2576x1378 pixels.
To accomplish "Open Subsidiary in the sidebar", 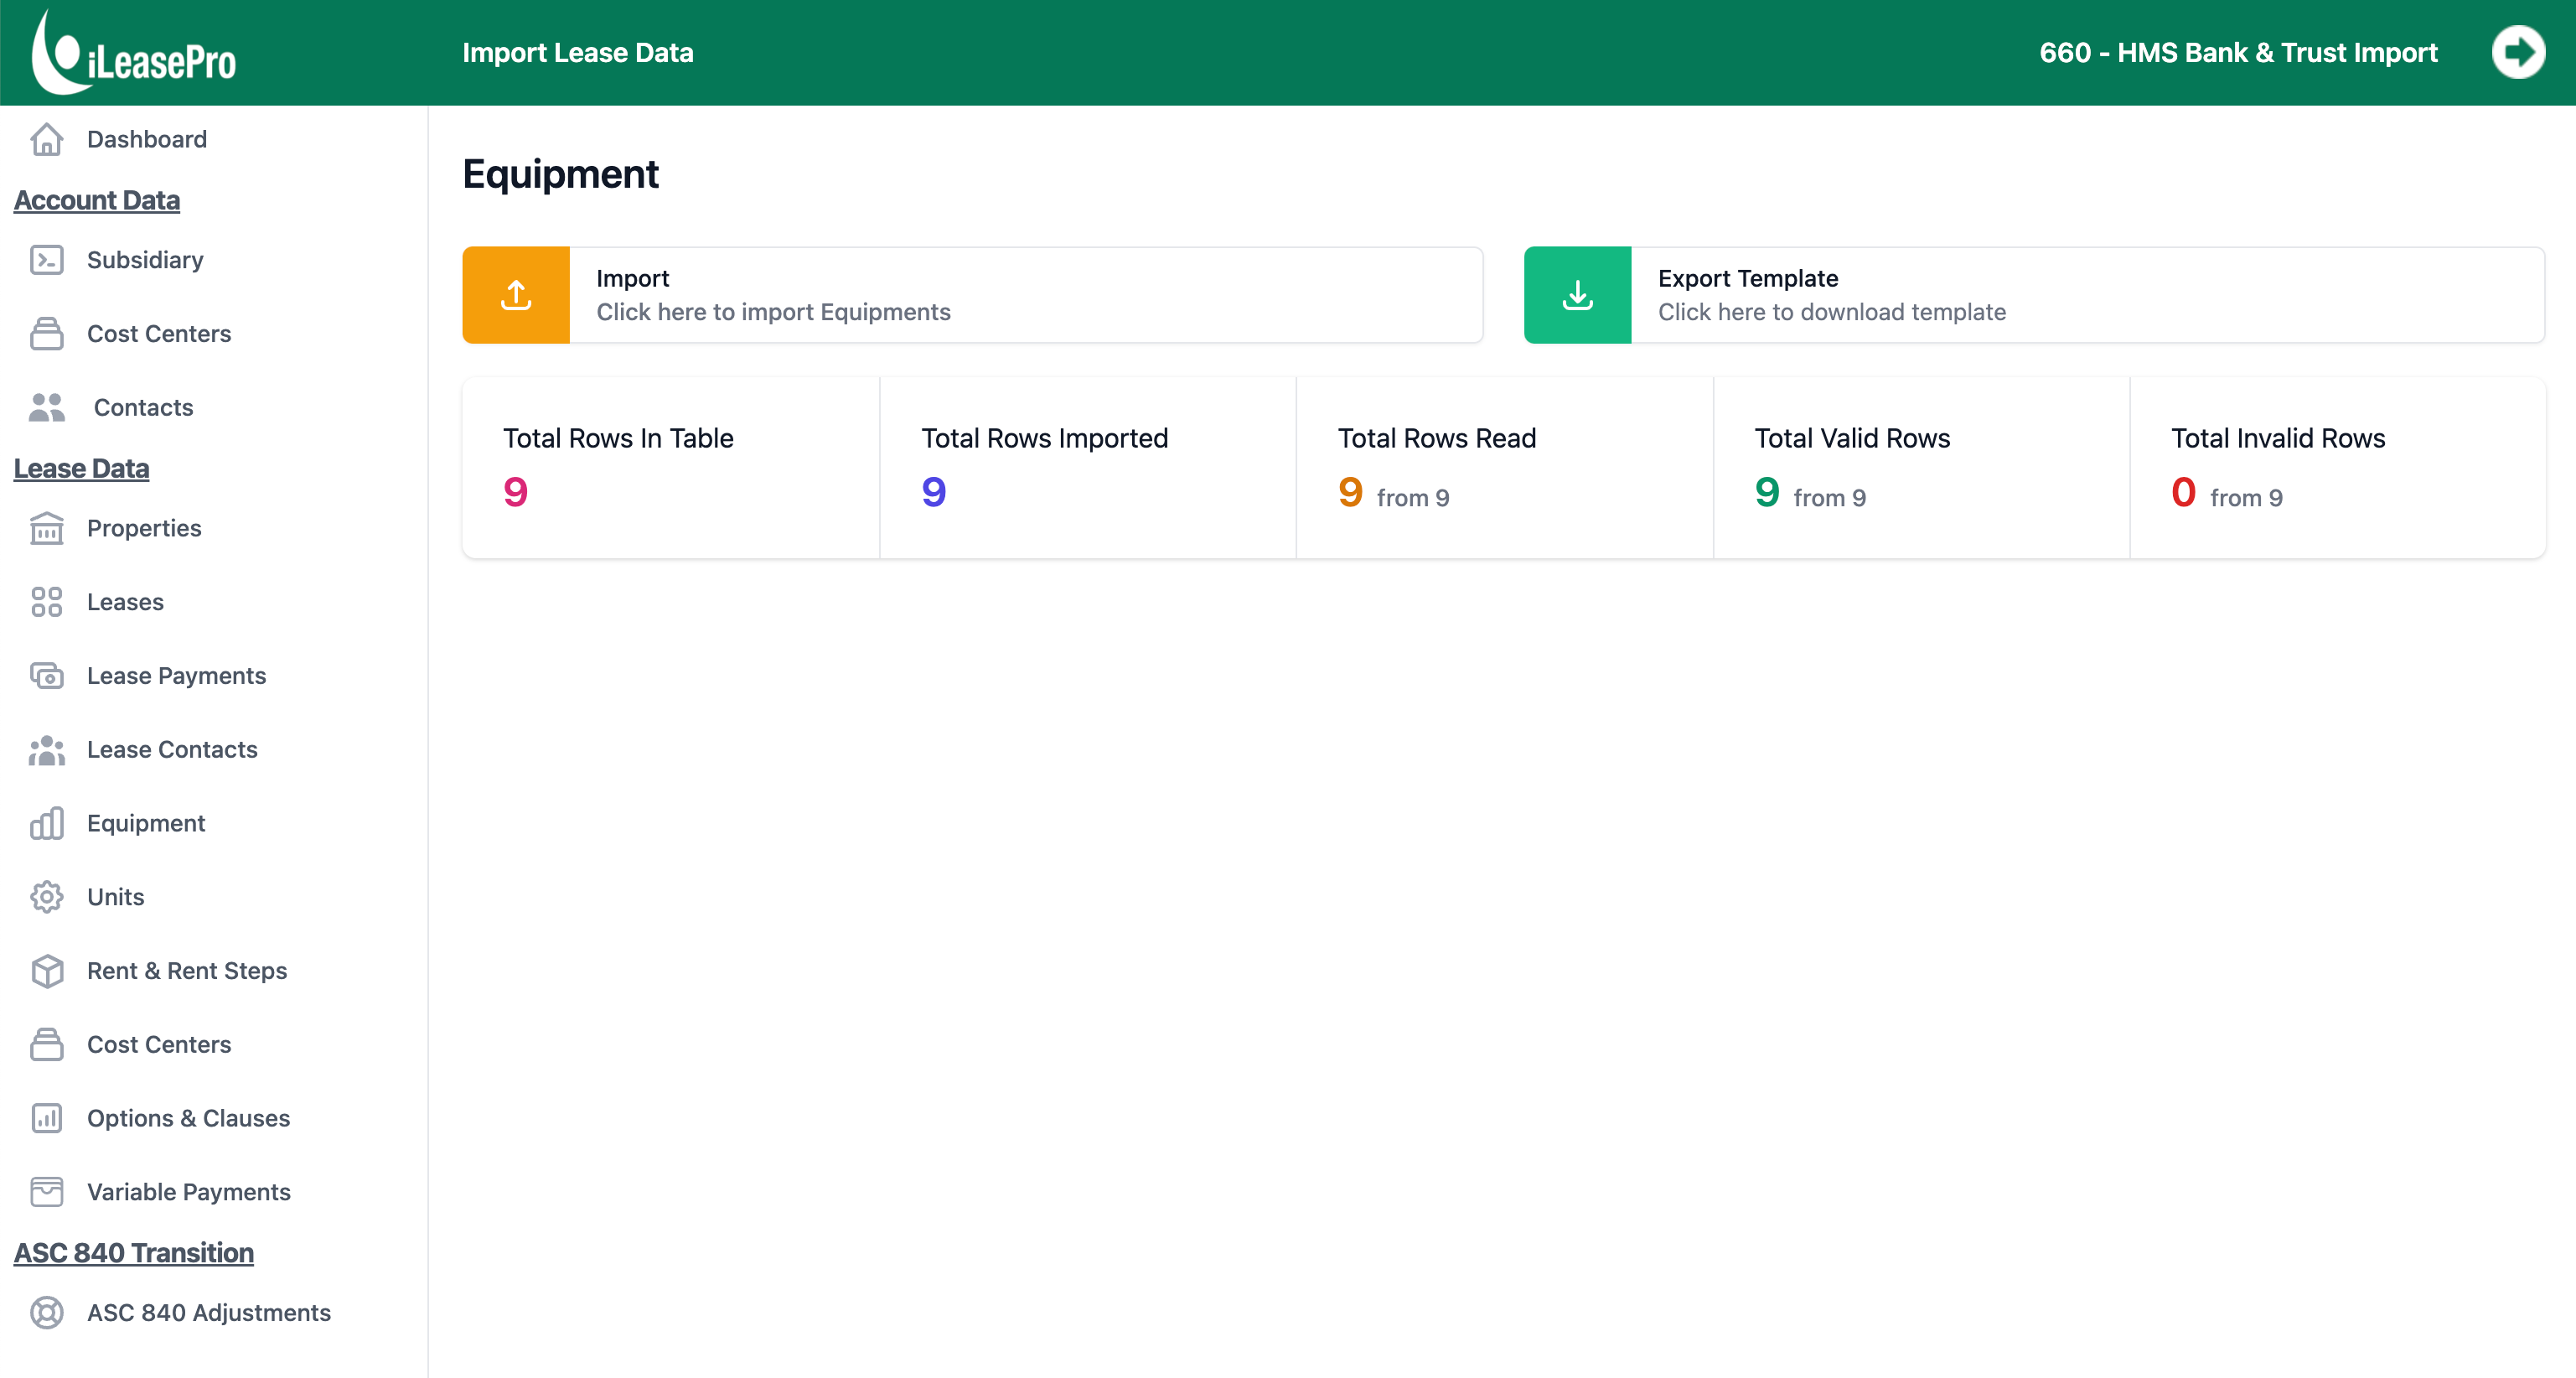I will point(145,260).
